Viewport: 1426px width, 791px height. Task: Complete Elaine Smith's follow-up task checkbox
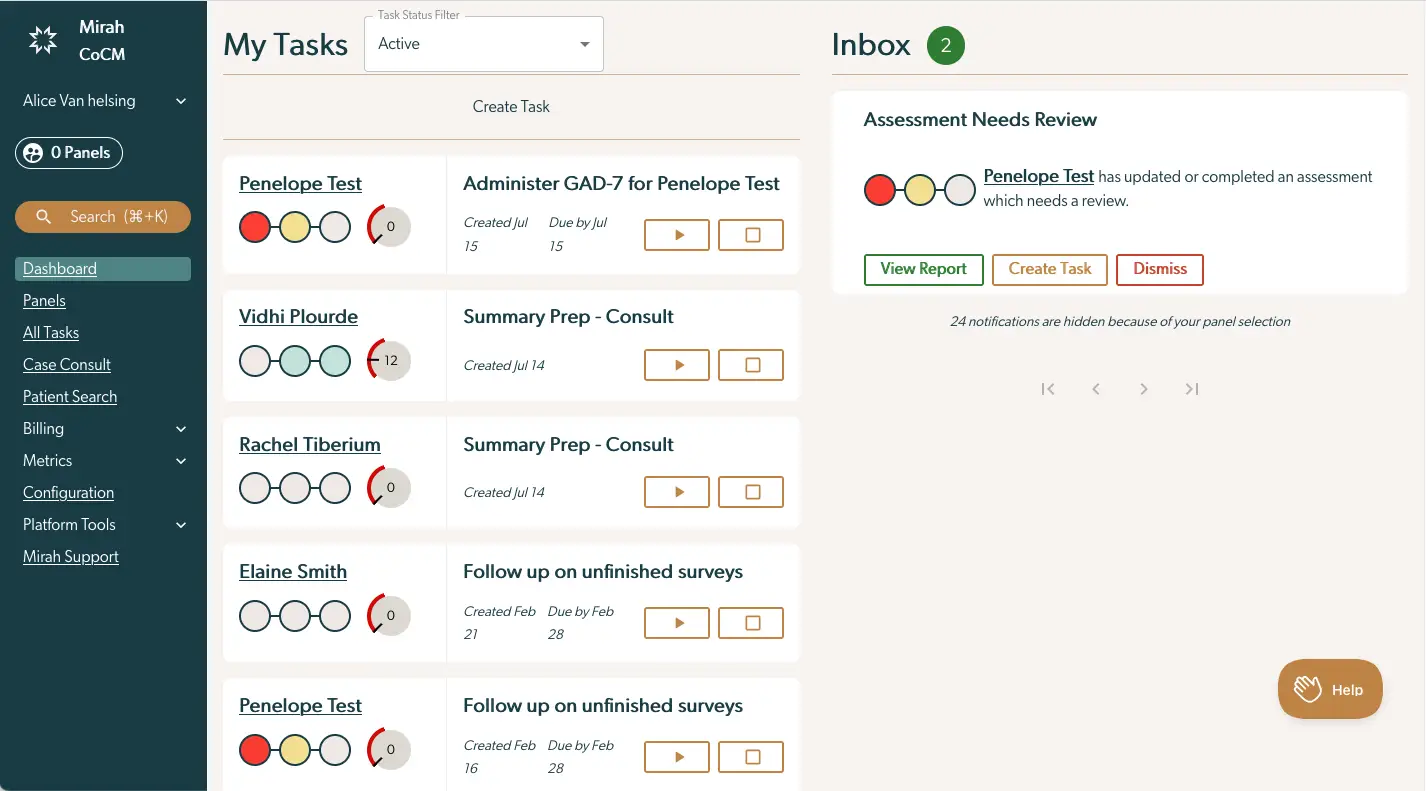[x=750, y=622]
